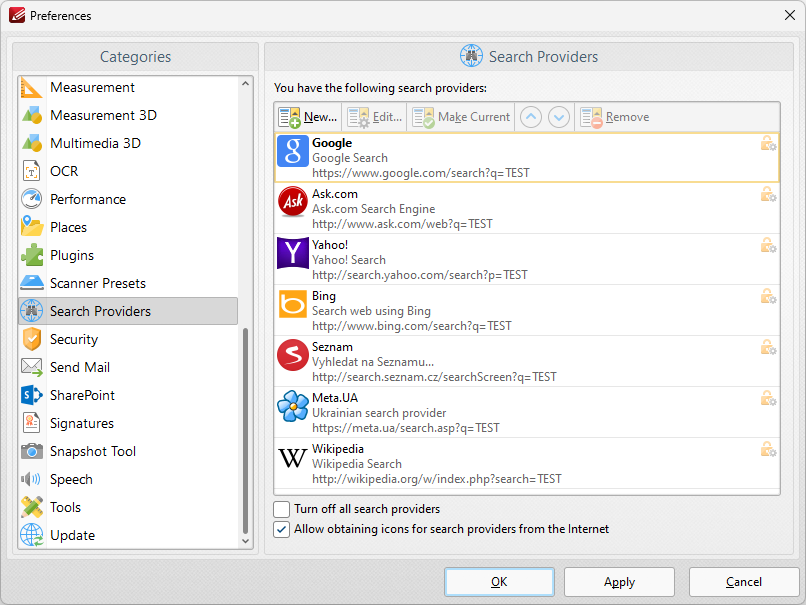This screenshot has width=806, height=605.
Task: Click the Update globe icon
Action: click(31, 535)
